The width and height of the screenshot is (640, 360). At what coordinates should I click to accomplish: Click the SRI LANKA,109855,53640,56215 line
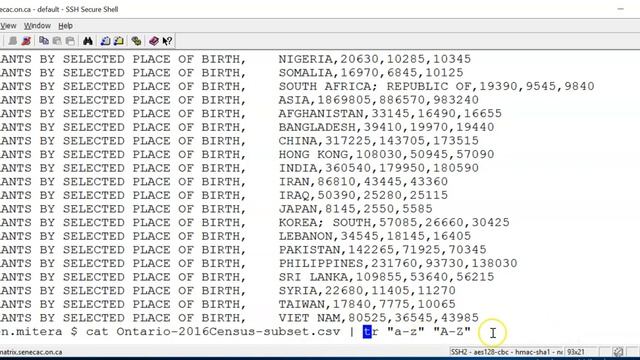[x=387, y=277]
